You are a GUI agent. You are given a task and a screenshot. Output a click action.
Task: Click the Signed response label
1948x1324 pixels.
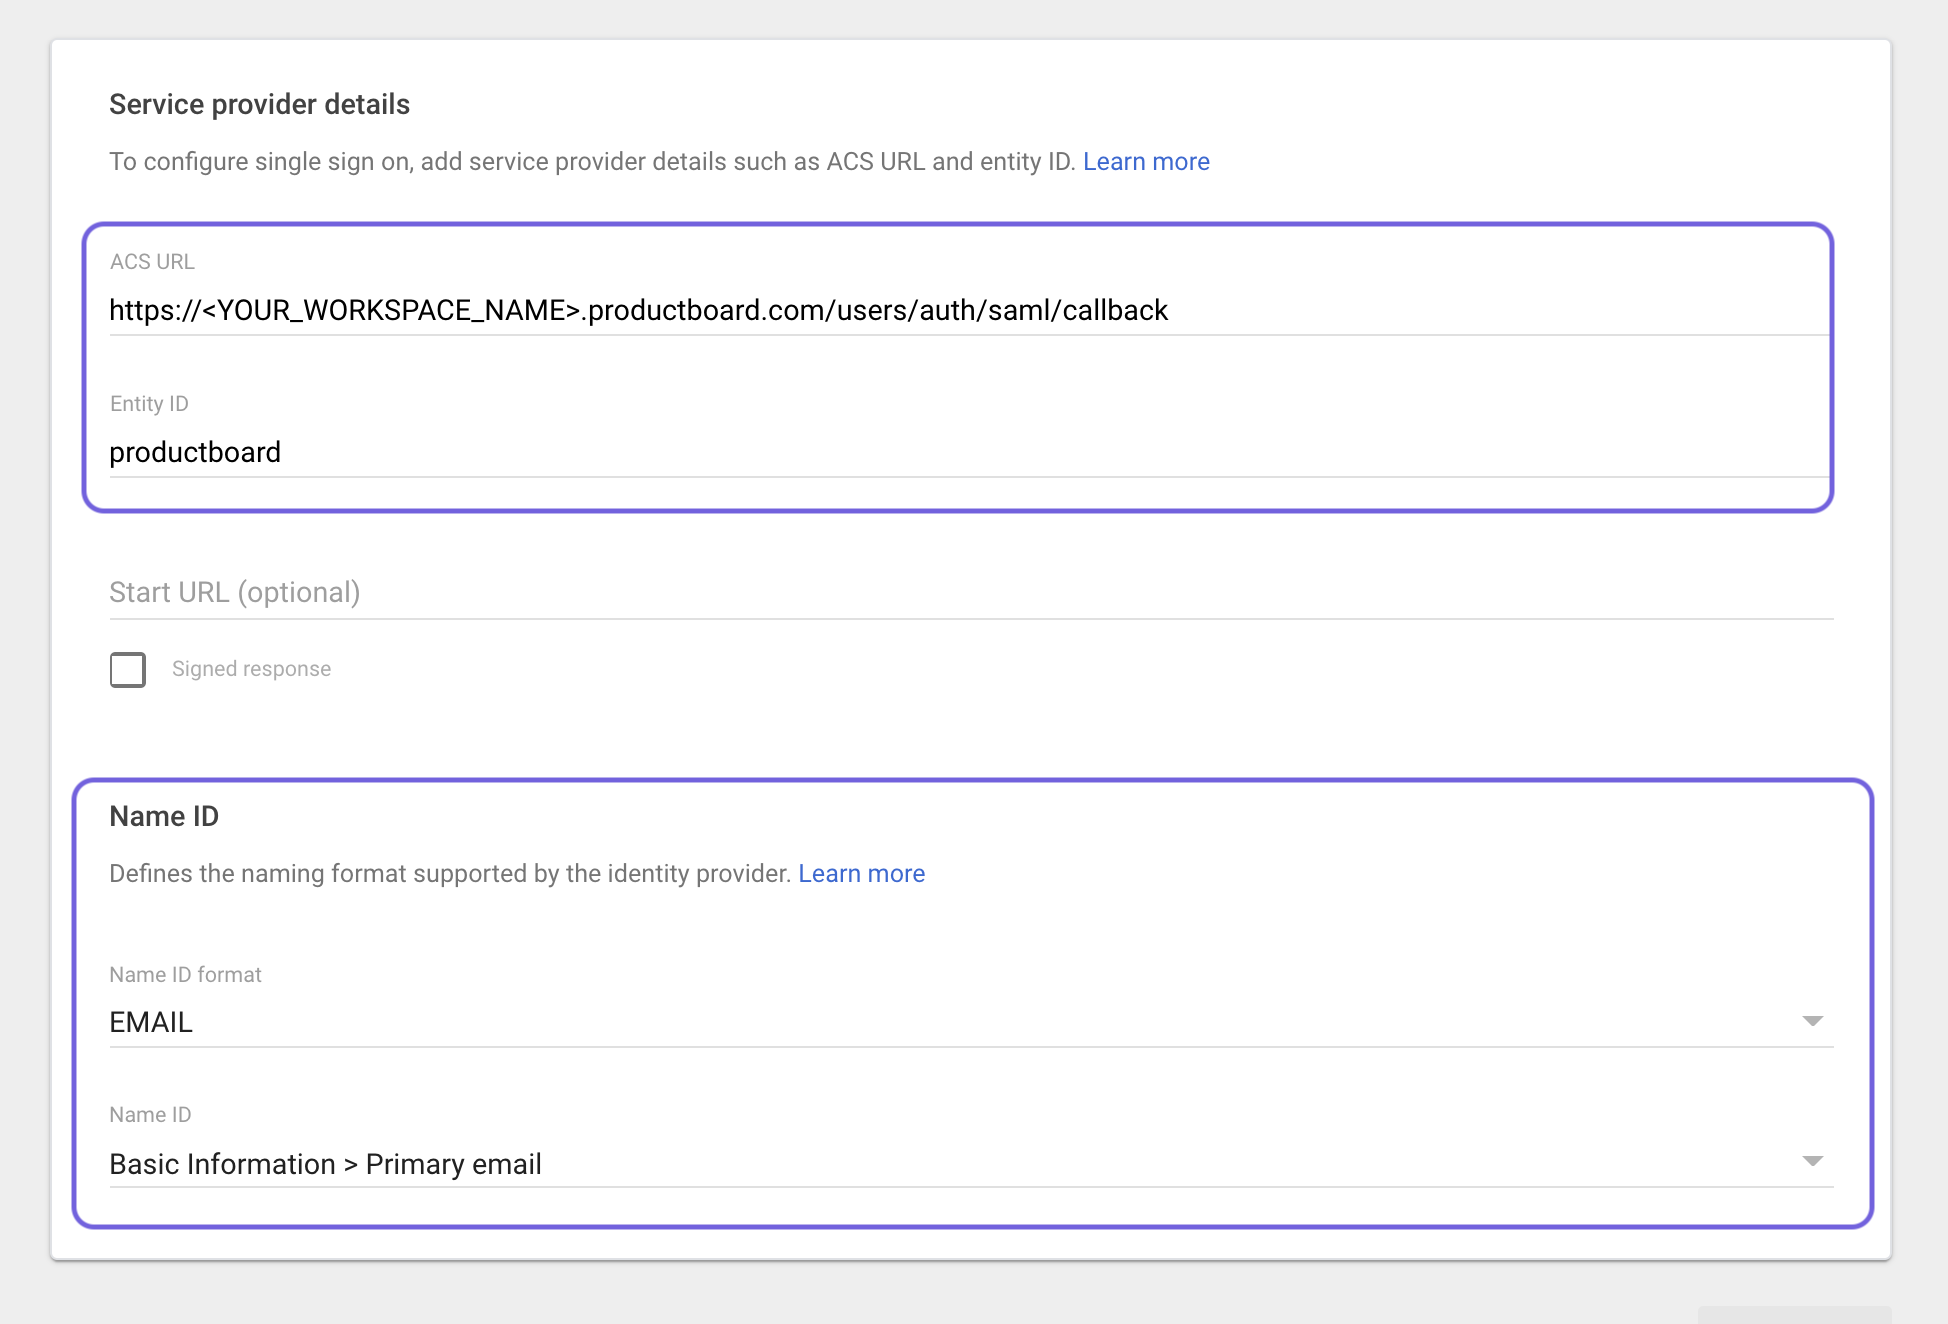[x=251, y=669]
